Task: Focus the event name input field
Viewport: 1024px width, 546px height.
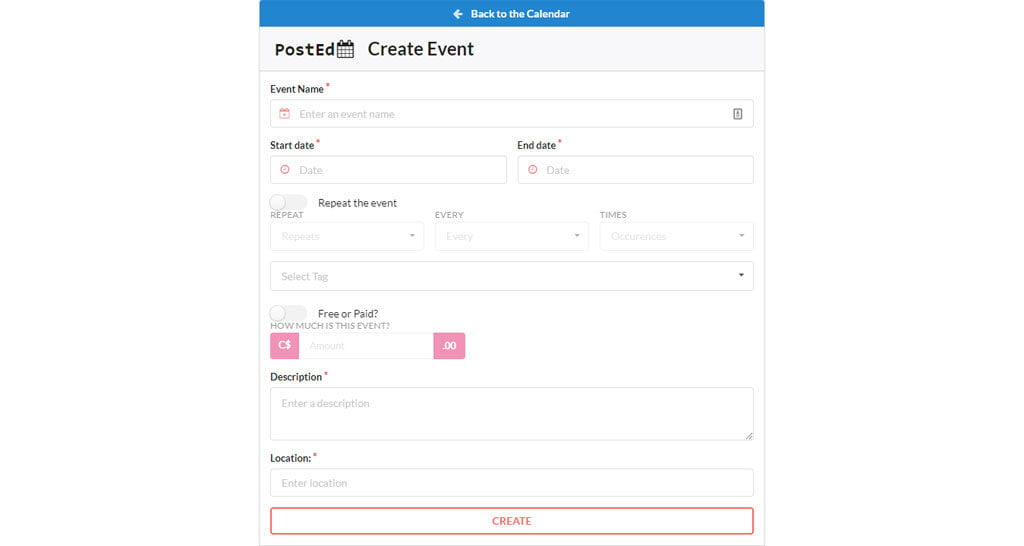Action: (510, 114)
